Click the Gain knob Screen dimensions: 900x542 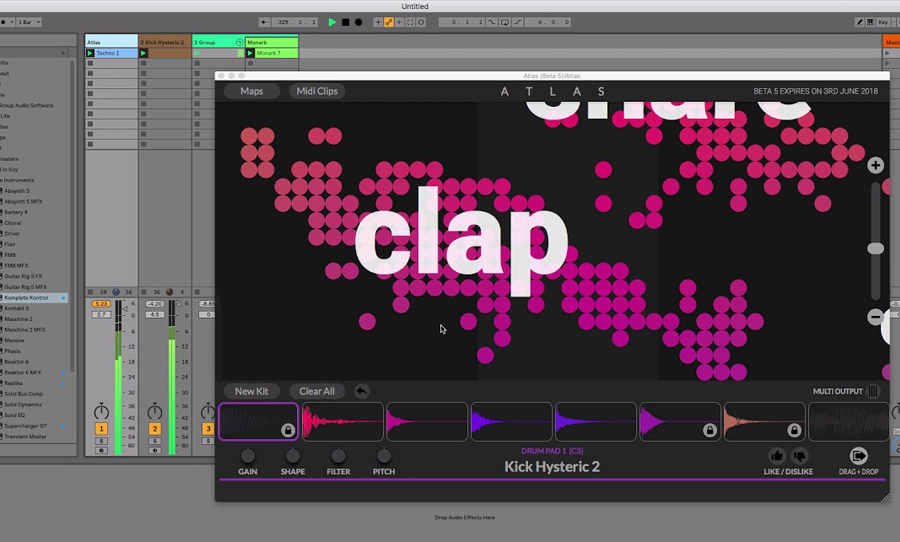pyautogui.click(x=248, y=456)
